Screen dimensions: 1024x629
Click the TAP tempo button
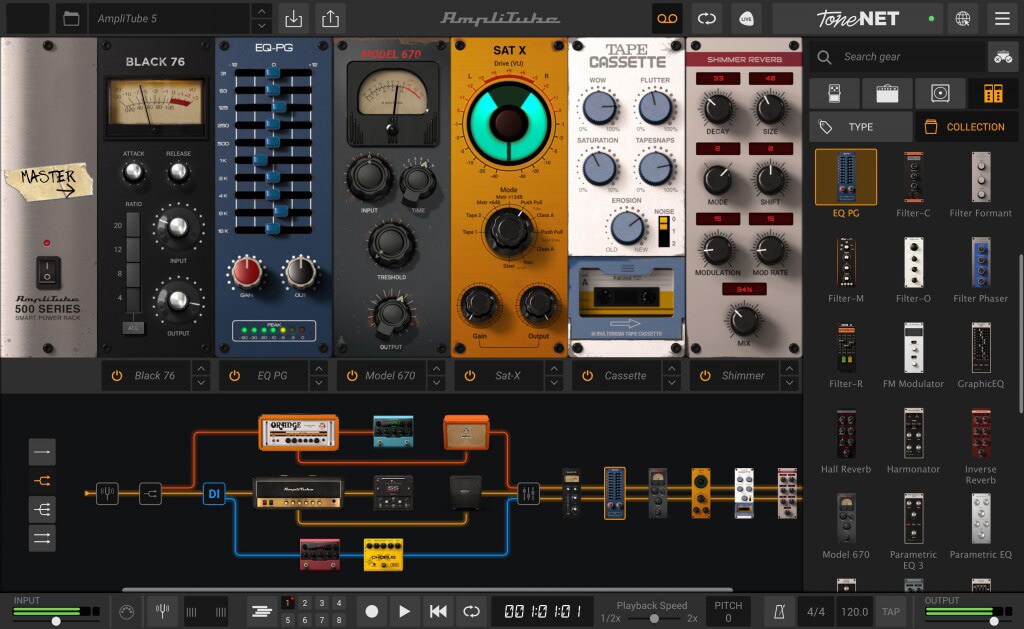(x=891, y=612)
